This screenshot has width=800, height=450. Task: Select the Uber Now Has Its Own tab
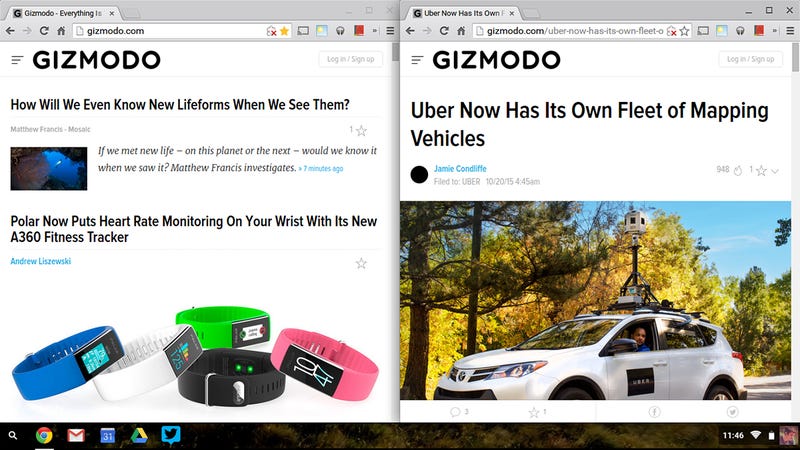click(x=464, y=13)
